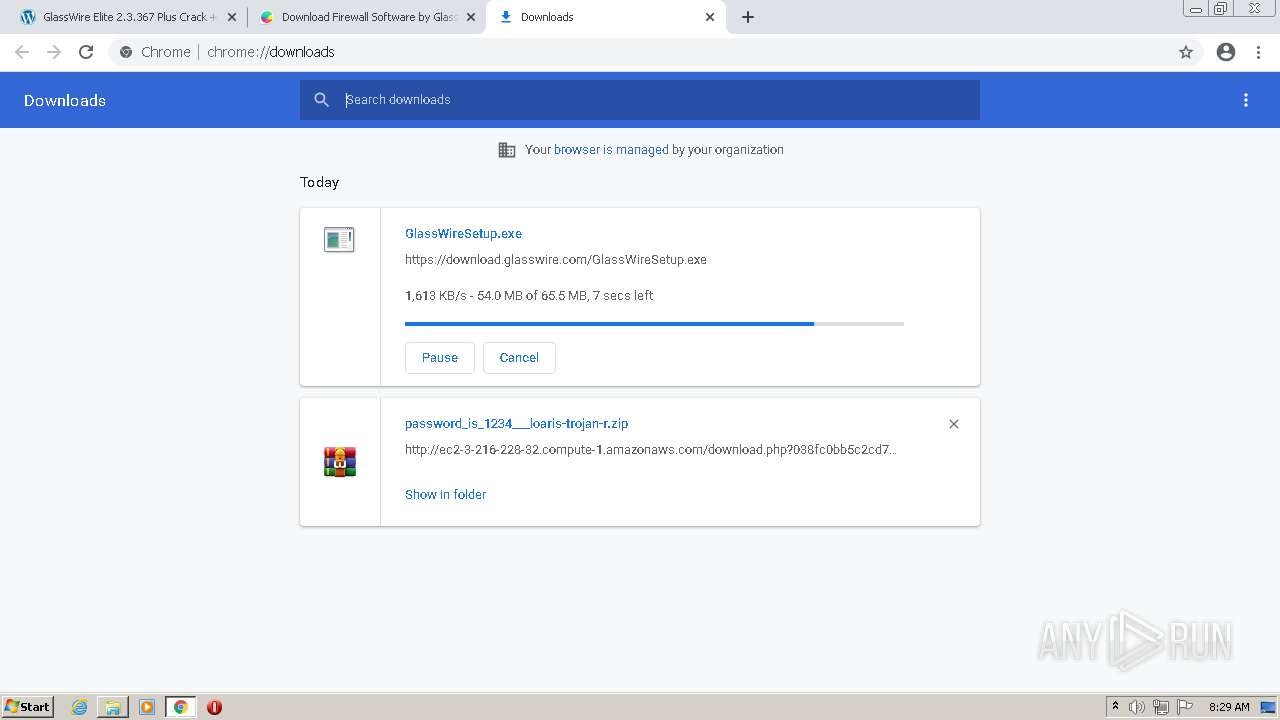Open a new browser tab
Viewport: 1280px width, 720px height.
pyautogui.click(x=748, y=17)
